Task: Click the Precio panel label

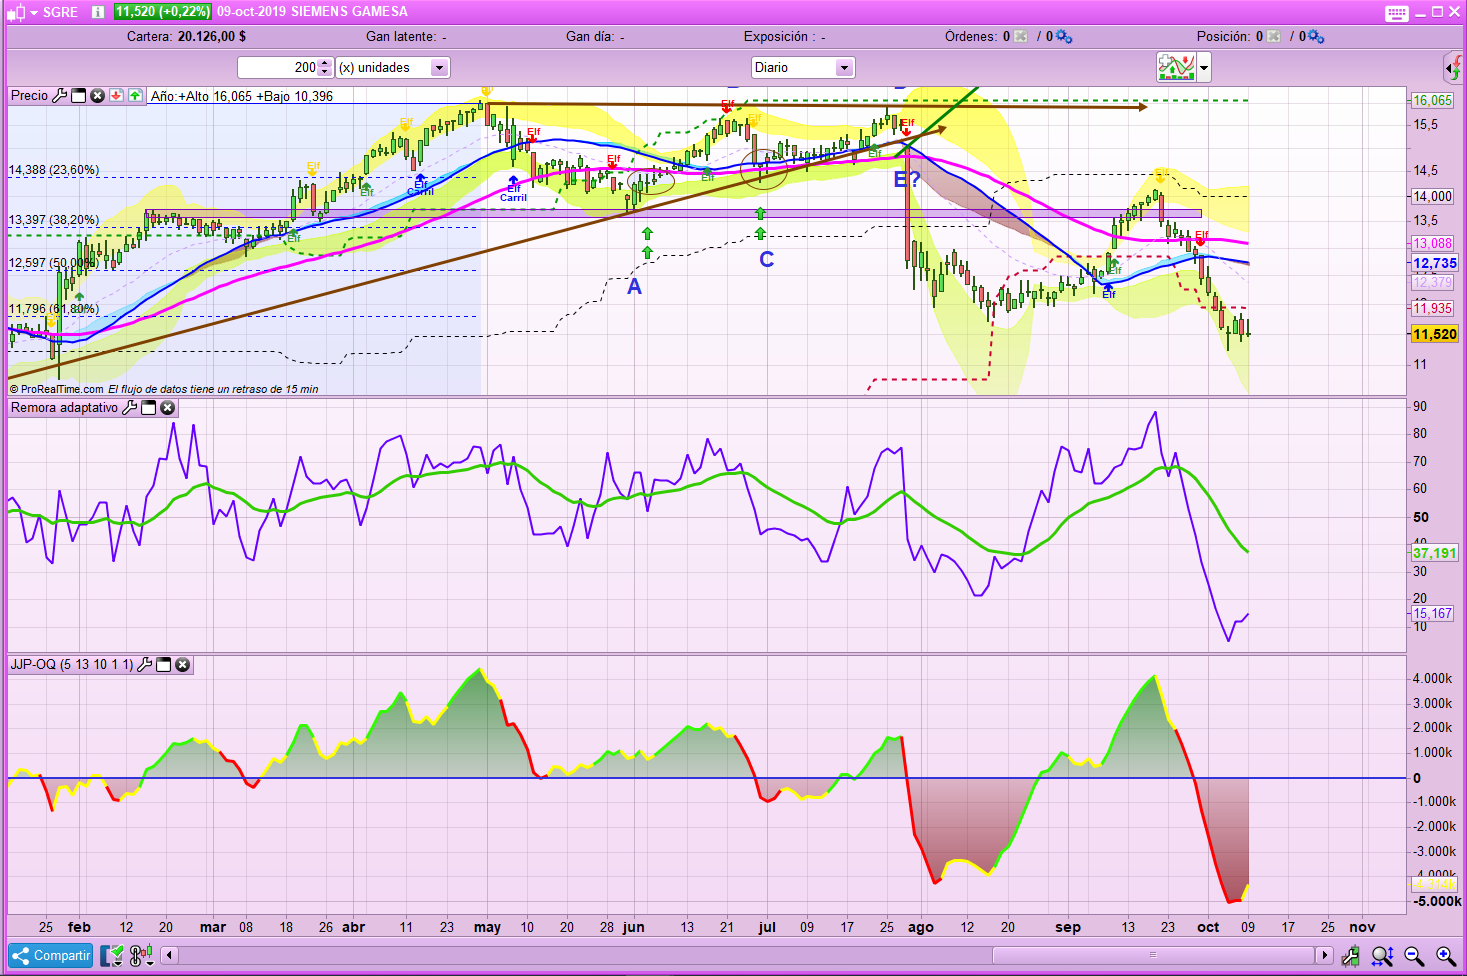Action: 29,96
